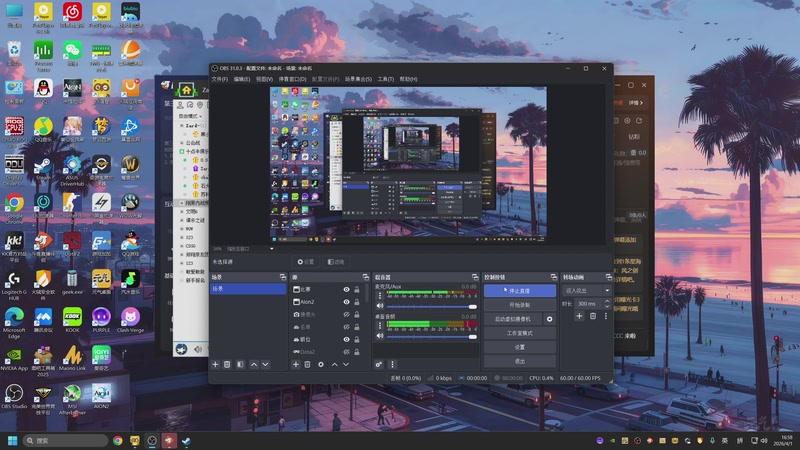Add a new scene with plus icon
The image size is (800, 450).
pos(215,364)
